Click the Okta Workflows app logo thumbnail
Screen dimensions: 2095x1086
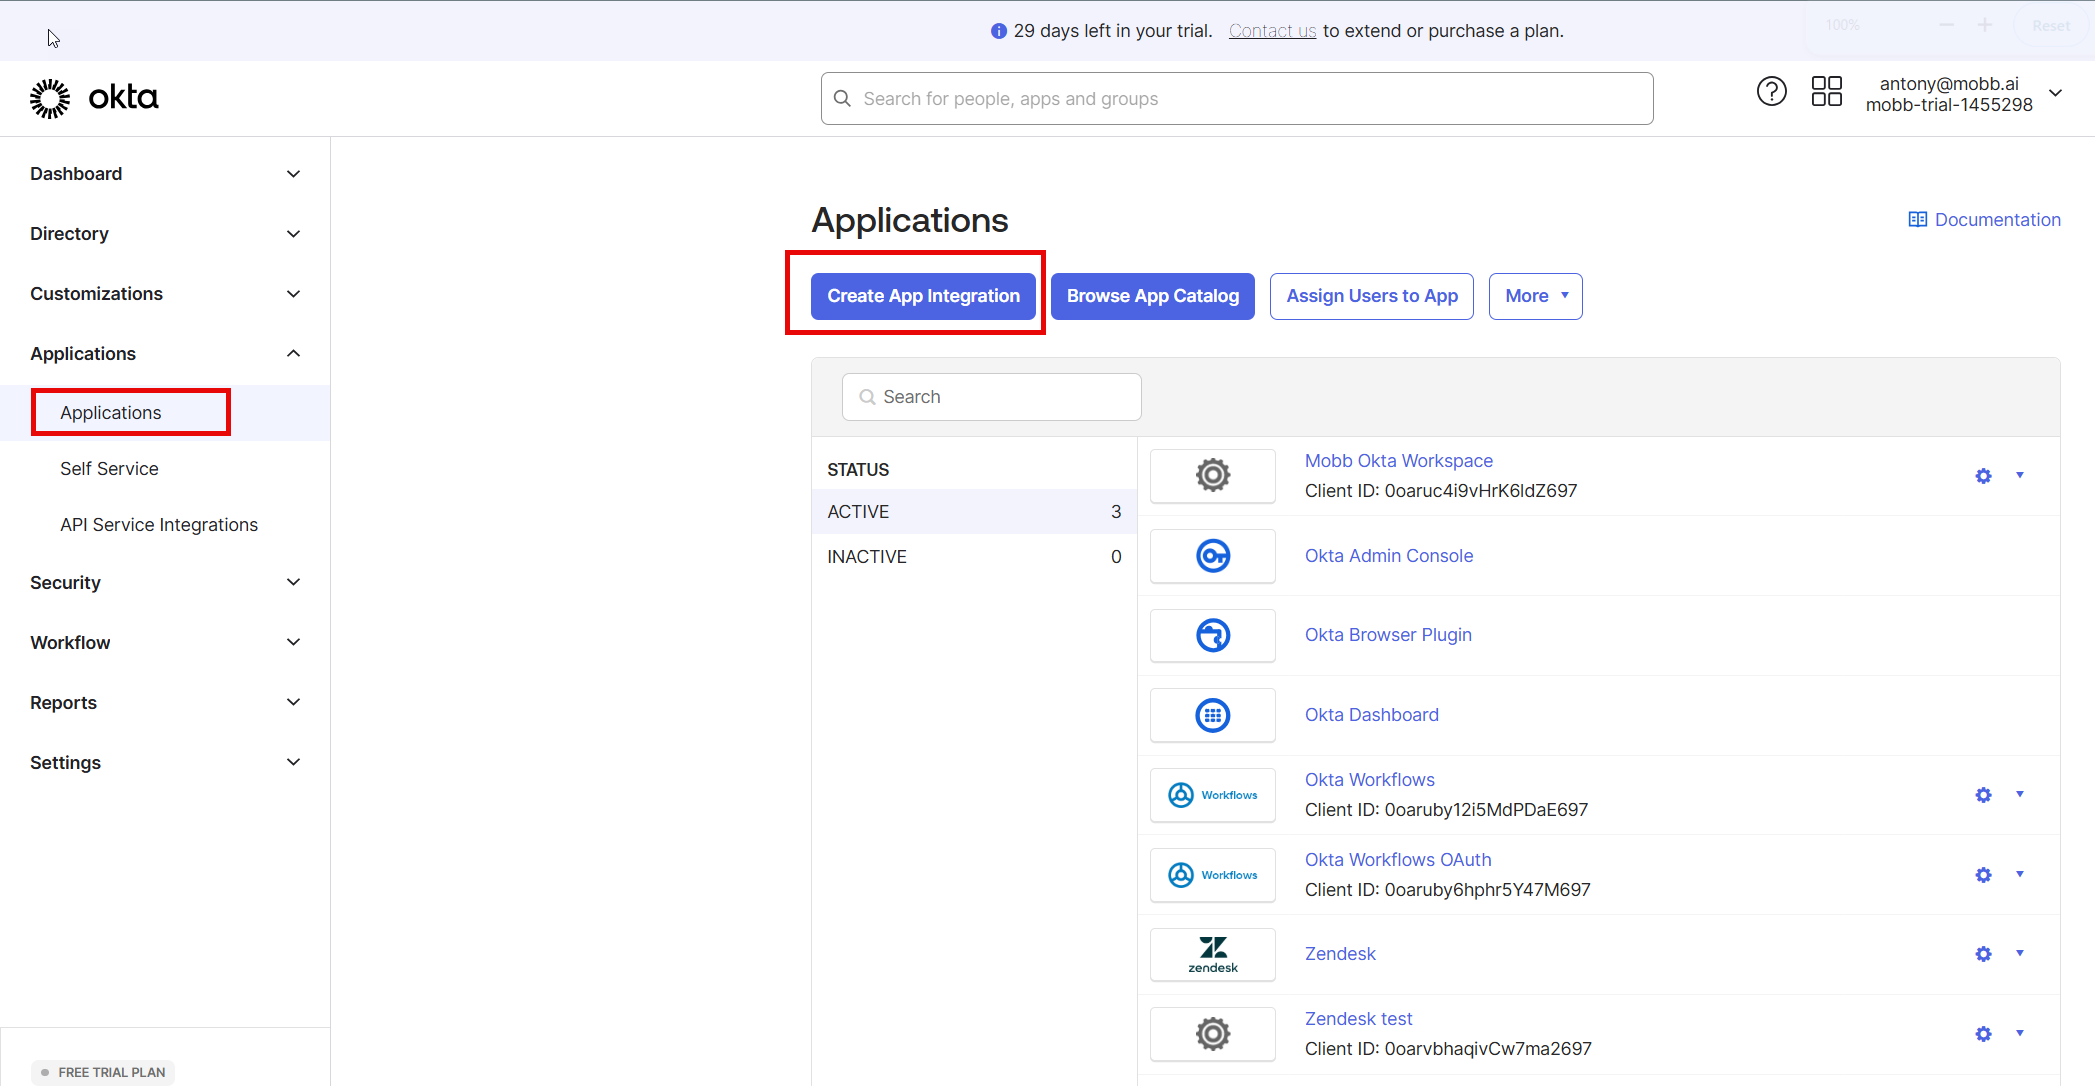tap(1212, 795)
